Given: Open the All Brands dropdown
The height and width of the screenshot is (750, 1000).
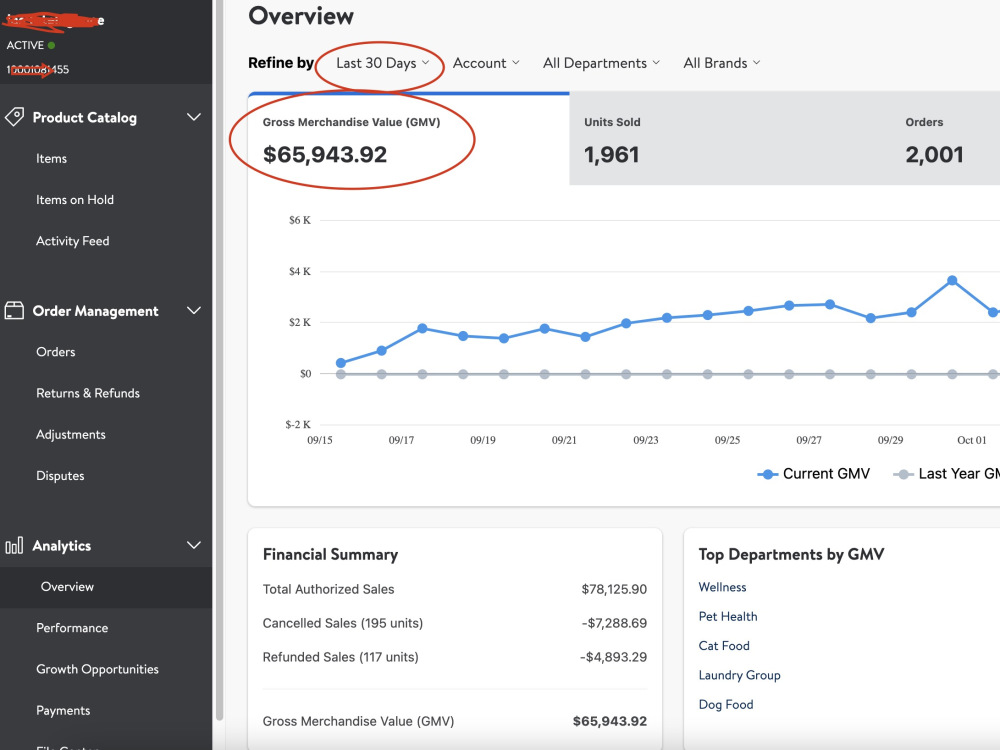Looking at the screenshot, I should pos(722,63).
